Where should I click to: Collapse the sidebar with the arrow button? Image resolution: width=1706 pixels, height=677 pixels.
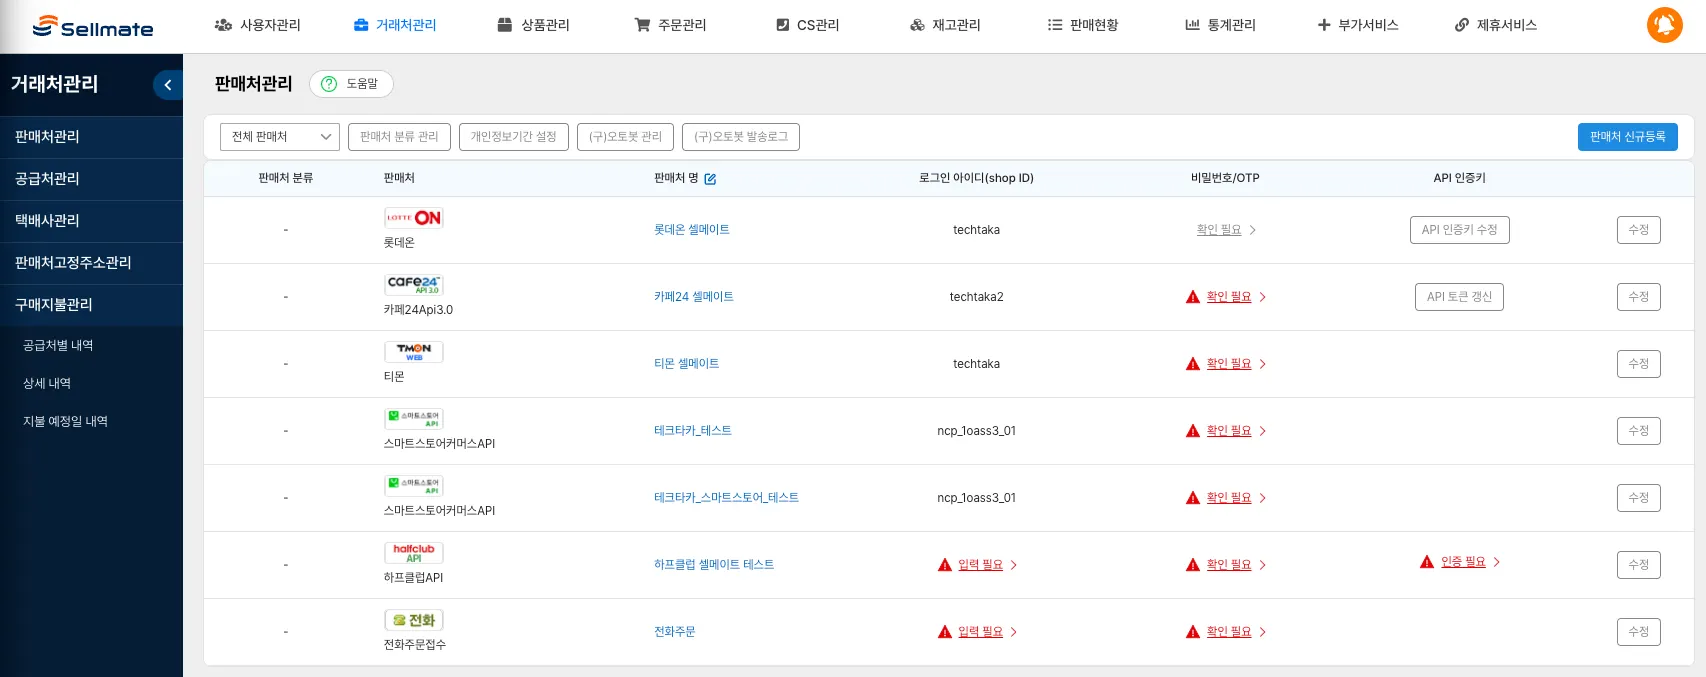167,85
